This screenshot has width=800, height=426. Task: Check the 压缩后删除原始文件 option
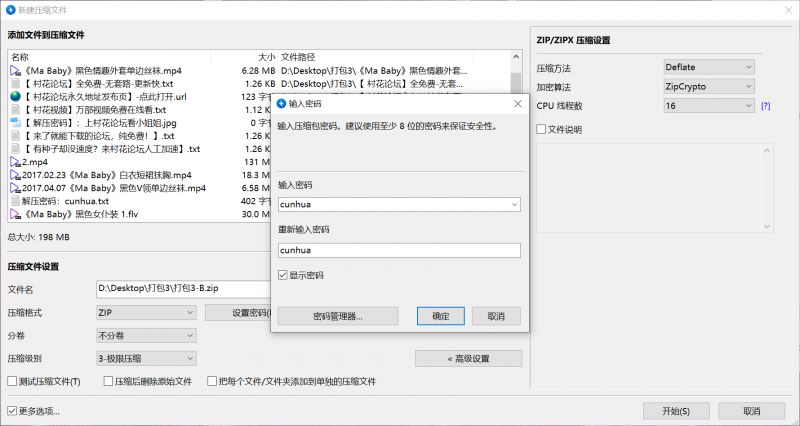click(x=105, y=381)
